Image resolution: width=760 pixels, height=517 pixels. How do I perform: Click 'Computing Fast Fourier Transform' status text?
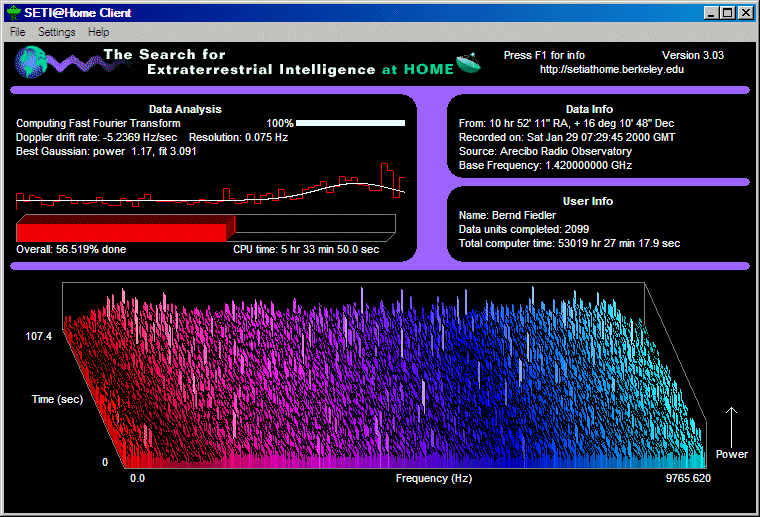tap(98, 123)
